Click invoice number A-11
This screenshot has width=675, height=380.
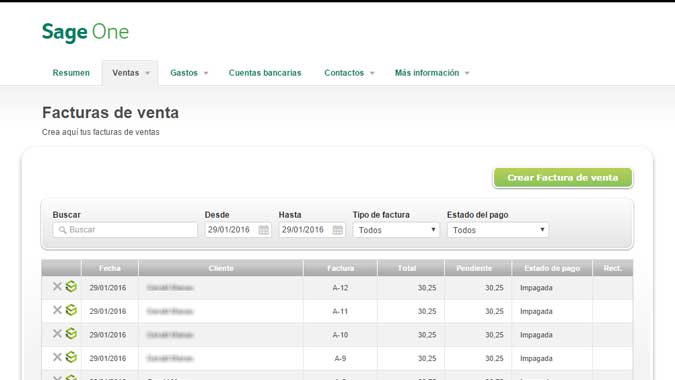pos(340,311)
